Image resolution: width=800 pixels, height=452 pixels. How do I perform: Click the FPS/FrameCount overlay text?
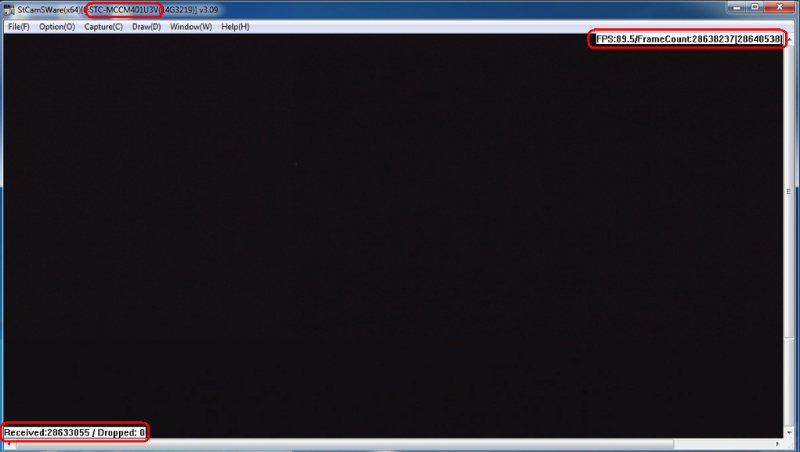(686, 39)
